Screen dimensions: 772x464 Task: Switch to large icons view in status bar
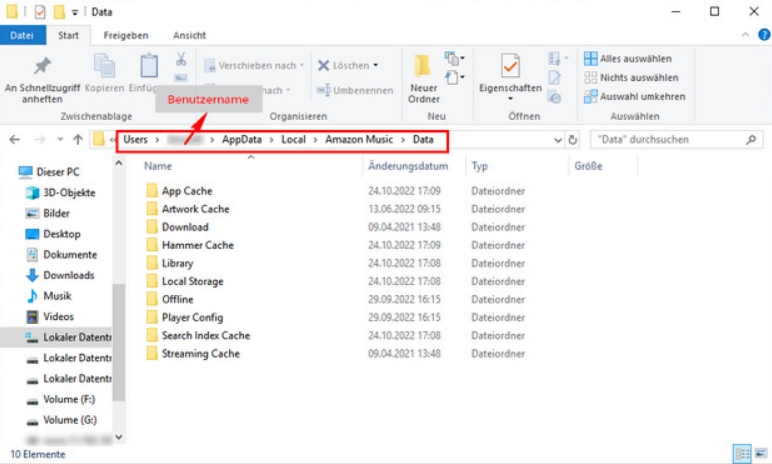point(759,453)
